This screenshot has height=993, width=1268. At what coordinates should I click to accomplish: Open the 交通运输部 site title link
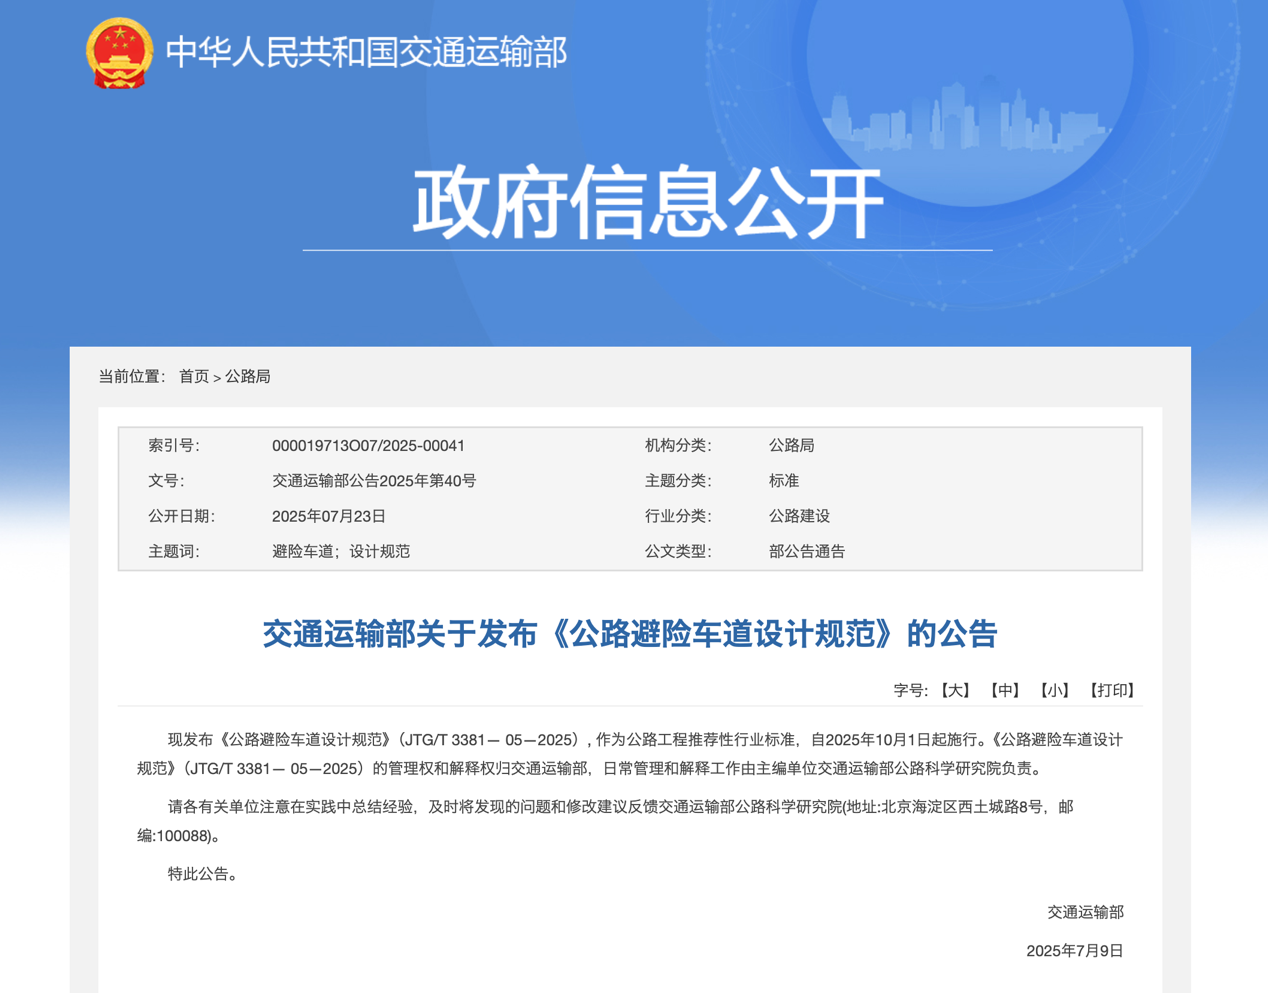pos(366,54)
